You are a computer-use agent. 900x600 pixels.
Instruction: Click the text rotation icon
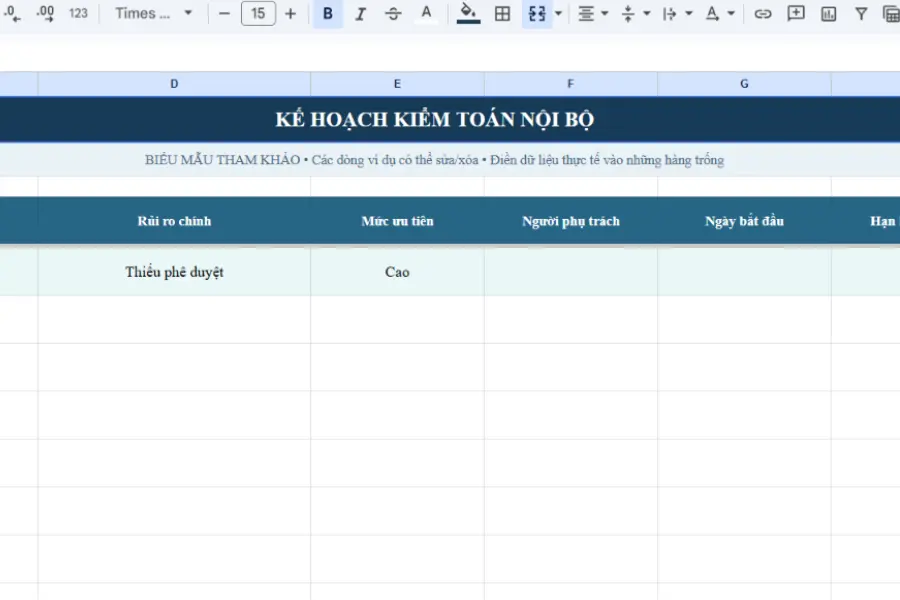tap(712, 13)
